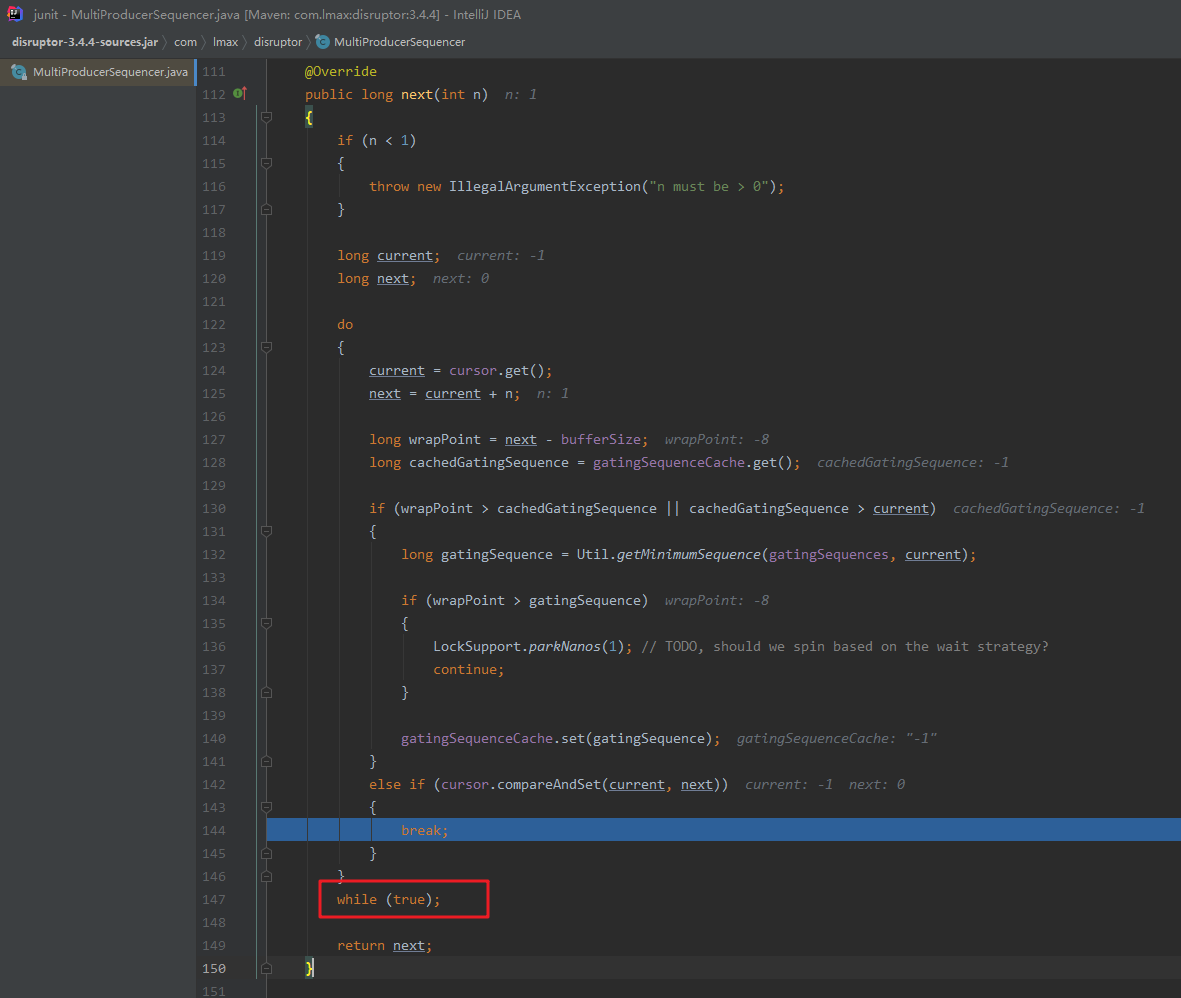Click gatingSequenceCache.set on line 140
The image size is (1181, 998).
click(x=493, y=738)
